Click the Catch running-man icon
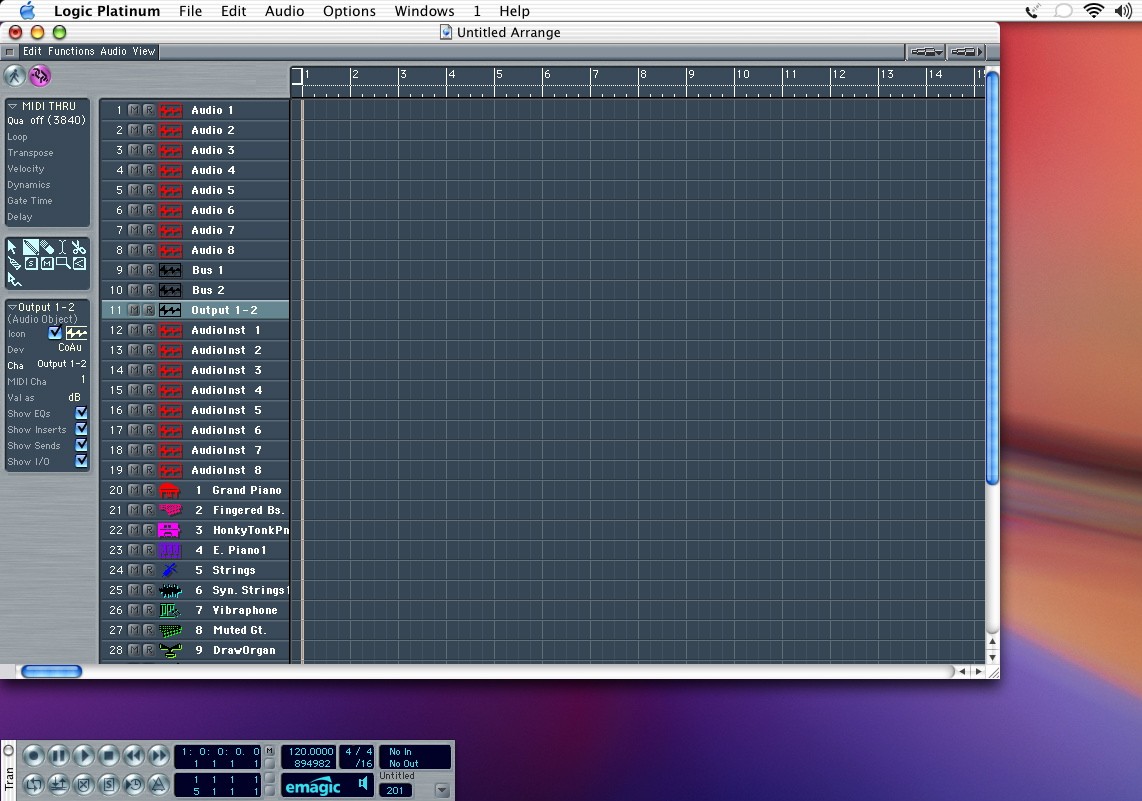This screenshot has height=801, width=1142. (x=14, y=76)
